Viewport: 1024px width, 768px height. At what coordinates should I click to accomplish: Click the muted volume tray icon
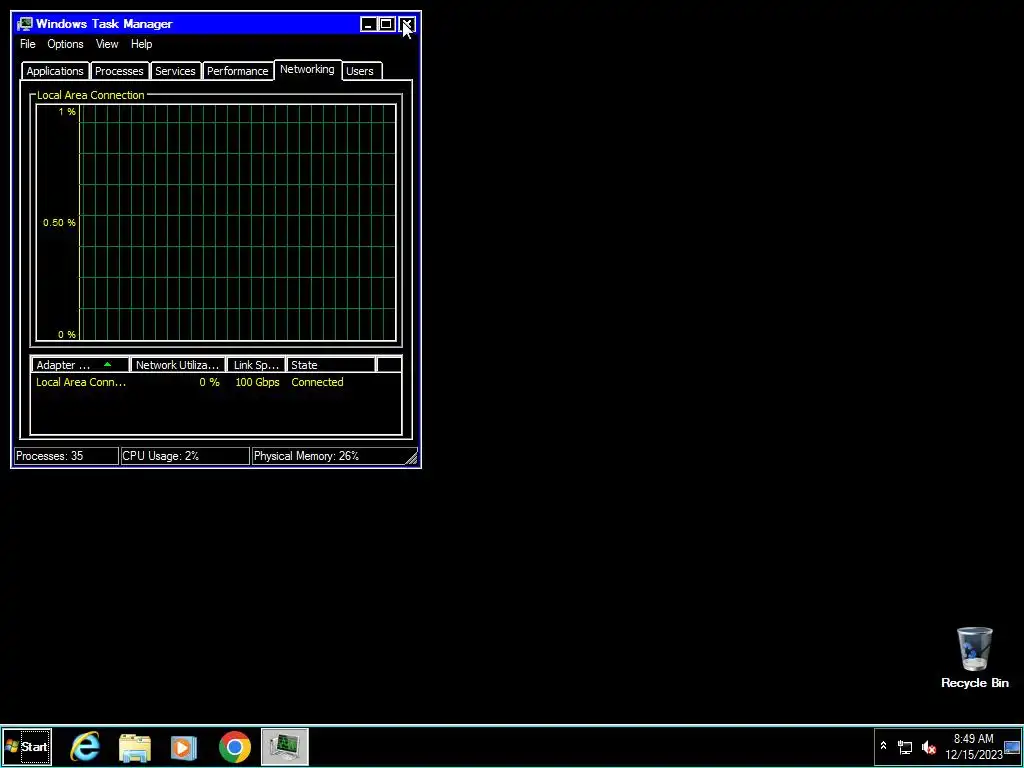point(928,747)
